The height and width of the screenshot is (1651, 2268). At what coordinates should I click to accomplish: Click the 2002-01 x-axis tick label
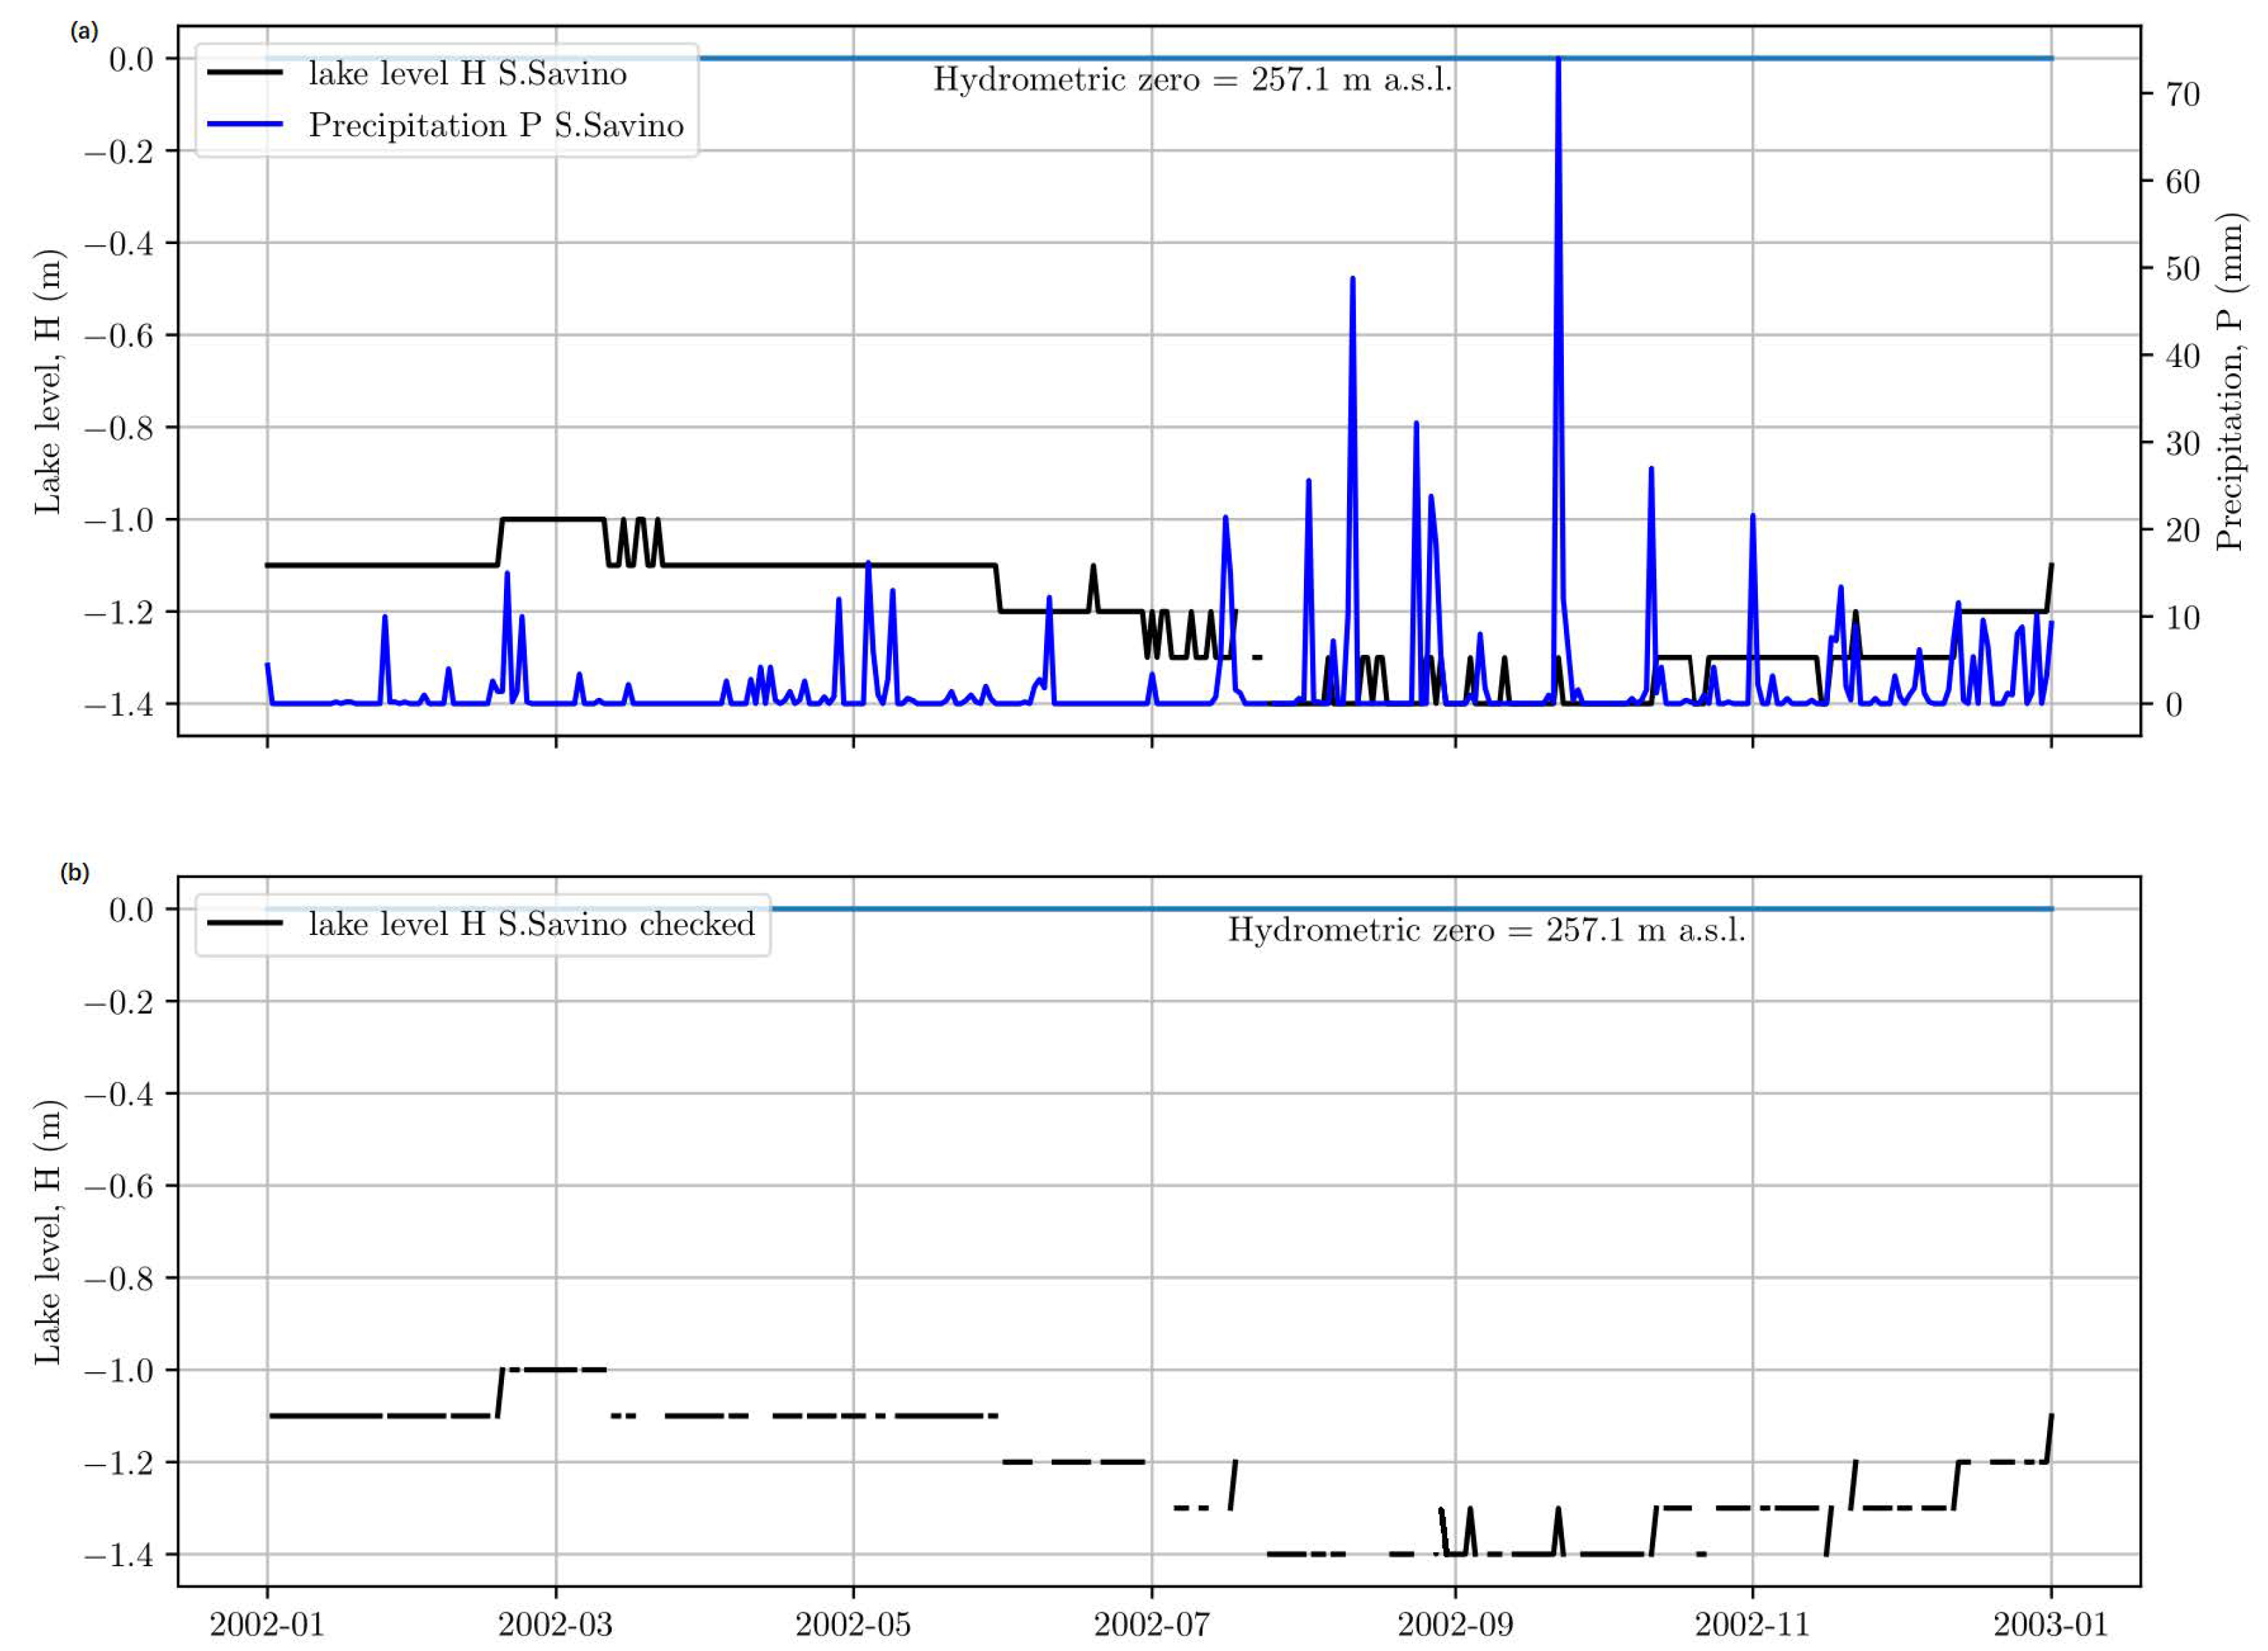click(267, 1625)
